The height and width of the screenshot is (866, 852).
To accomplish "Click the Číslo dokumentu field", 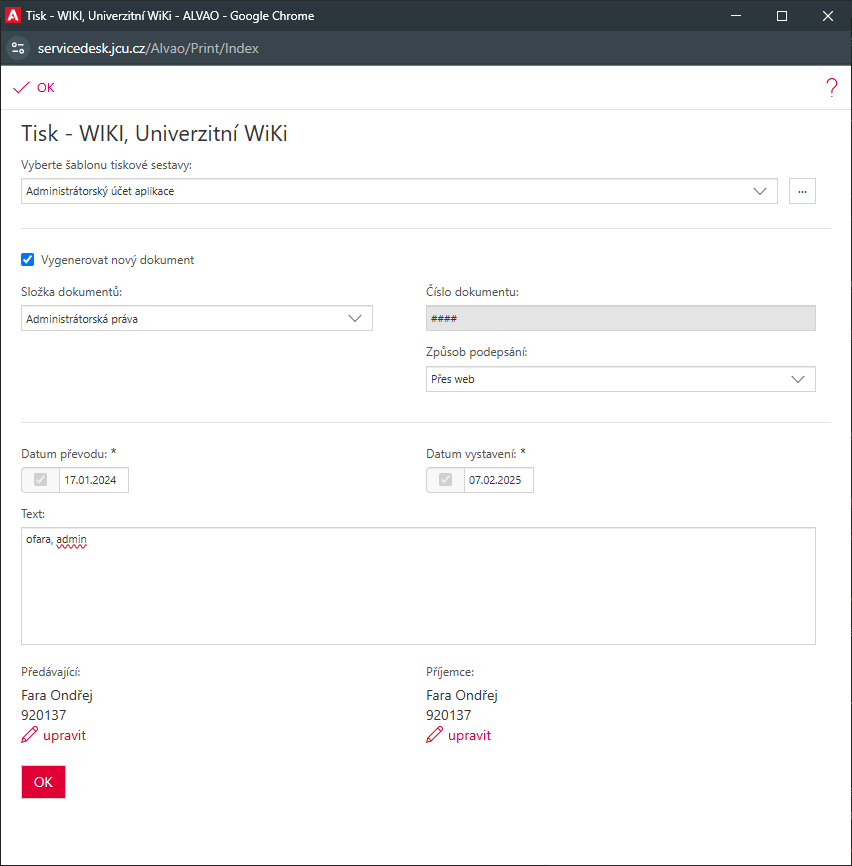I will point(620,318).
